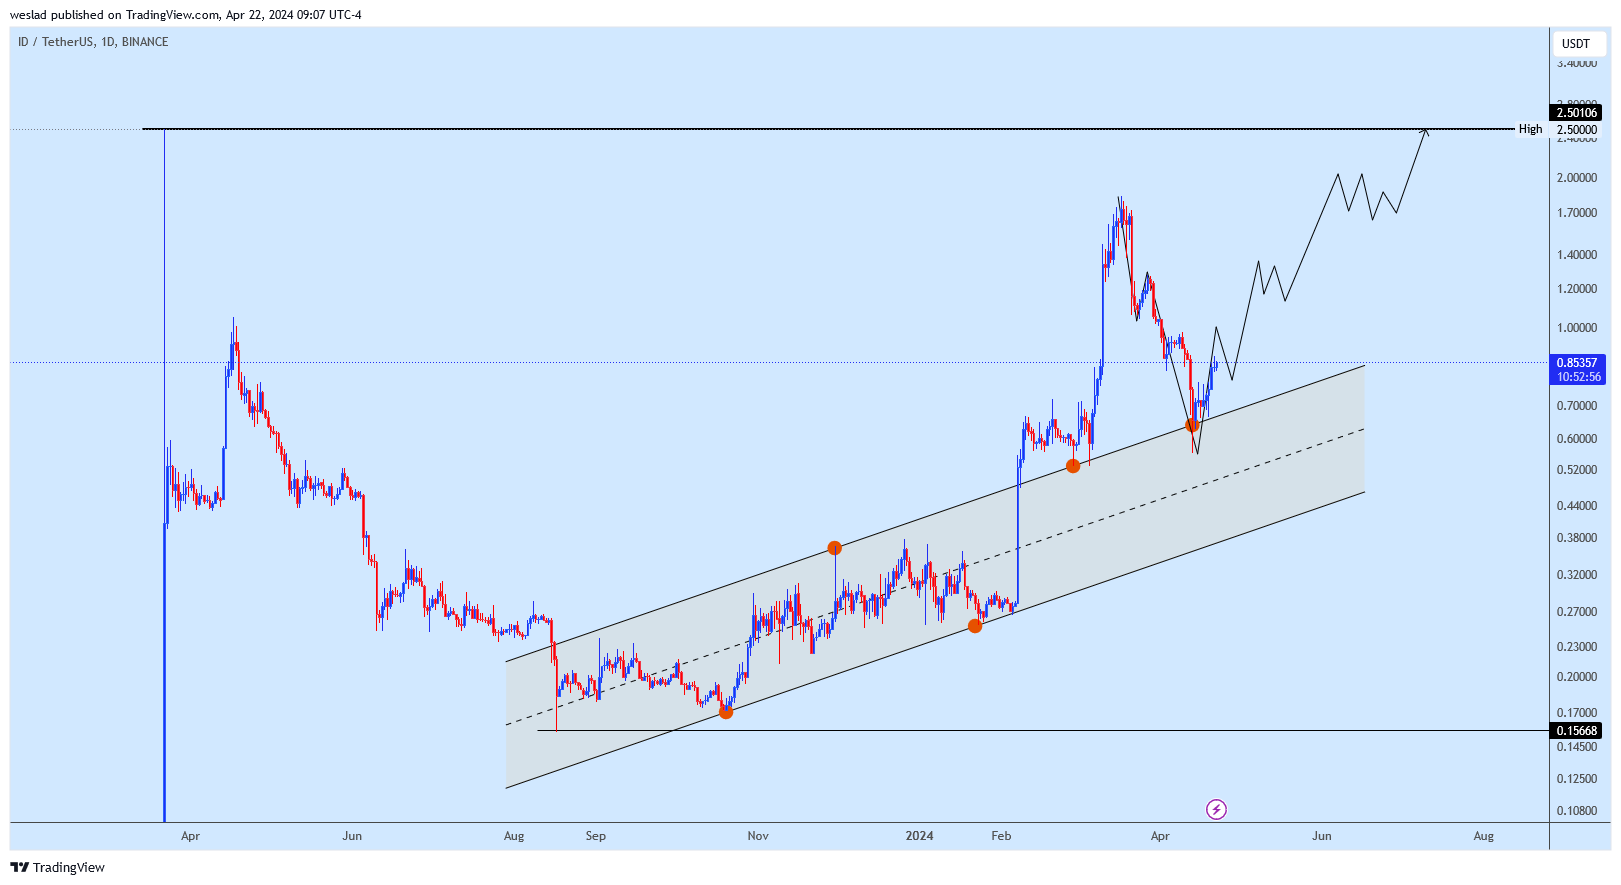
Task: Click the published-by header text 'weslad published on TradingView.com'
Action: pos(114,15)
